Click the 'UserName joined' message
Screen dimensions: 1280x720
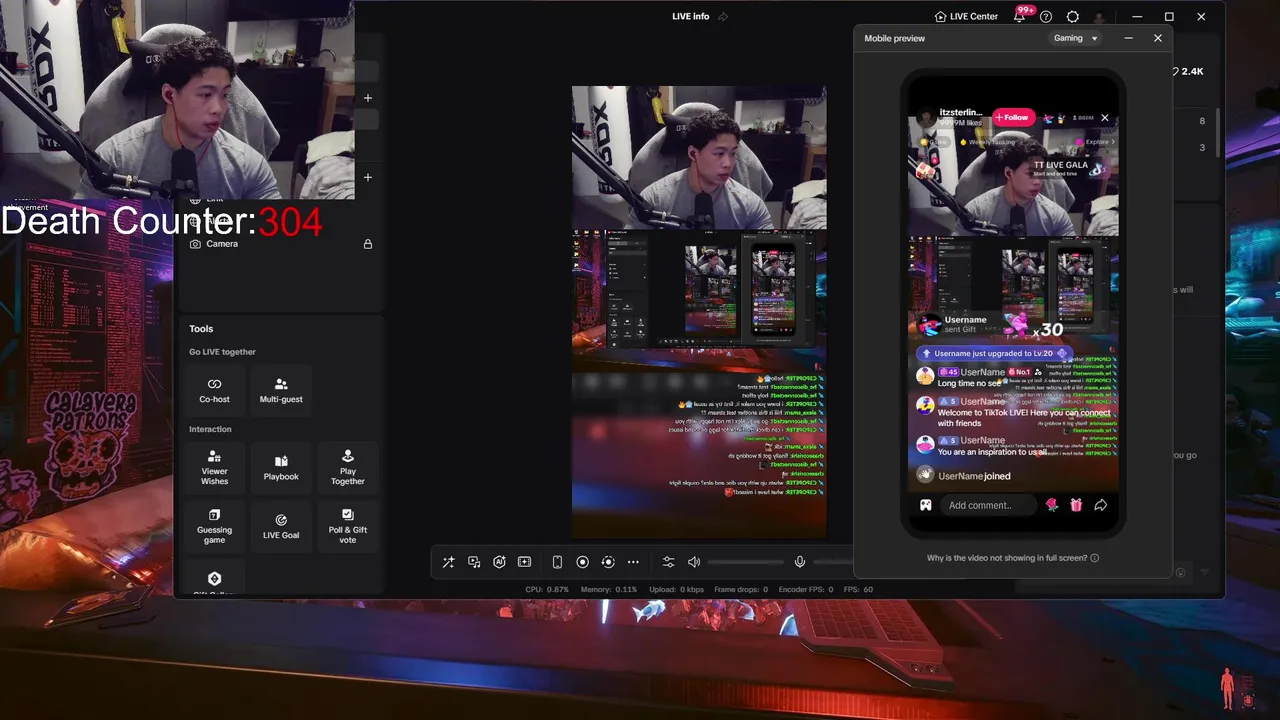click(974, 476)
